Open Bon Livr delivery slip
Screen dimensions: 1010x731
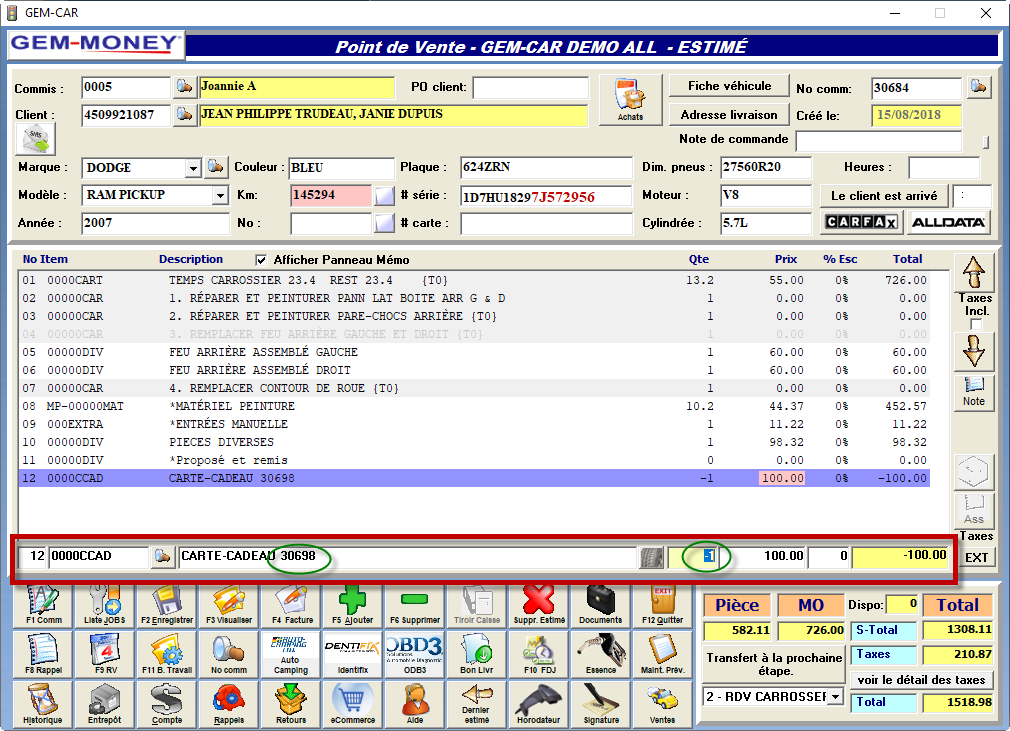(x=477, y=654)
